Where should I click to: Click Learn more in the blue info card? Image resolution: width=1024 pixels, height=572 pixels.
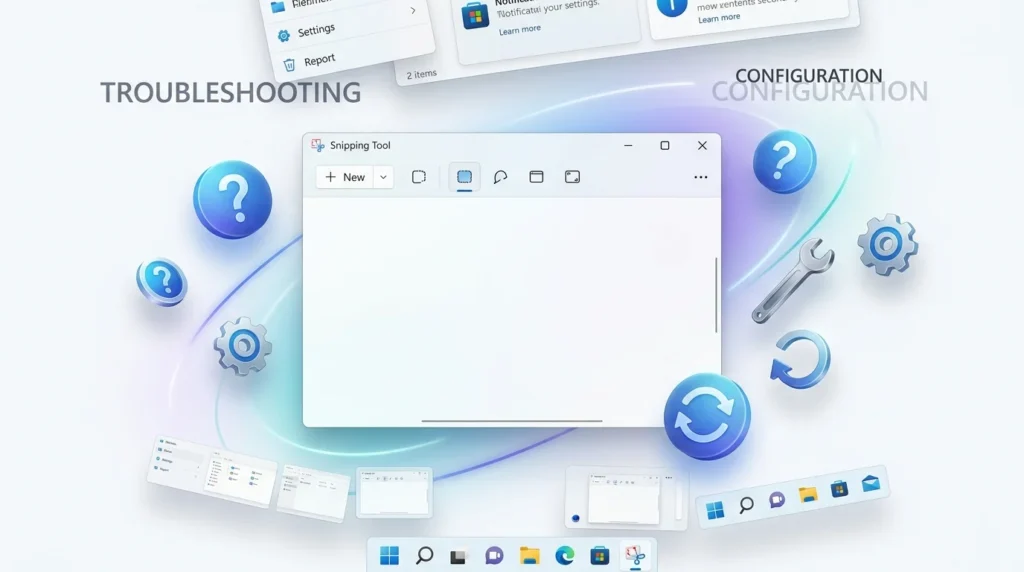pyautogui.click(x=719, y=18)
